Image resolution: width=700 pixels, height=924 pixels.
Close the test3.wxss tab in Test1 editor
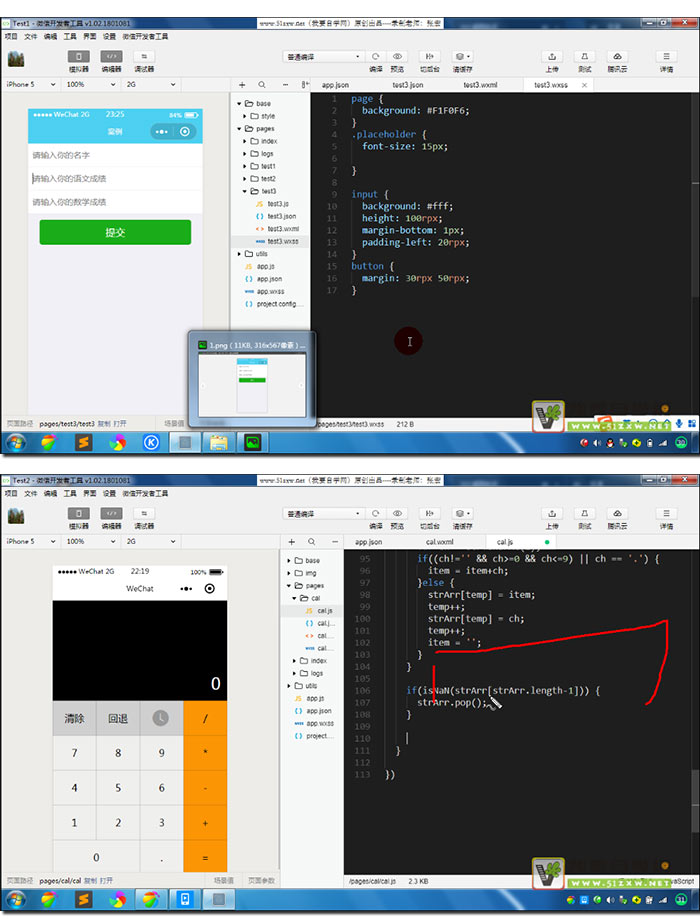[585, 85]
